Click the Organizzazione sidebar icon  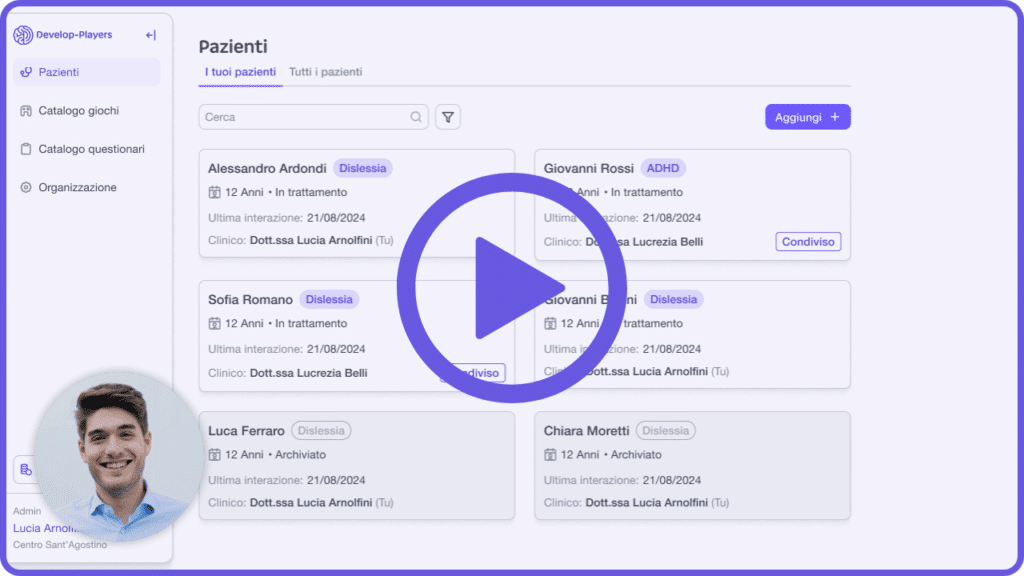pos(26,188)
